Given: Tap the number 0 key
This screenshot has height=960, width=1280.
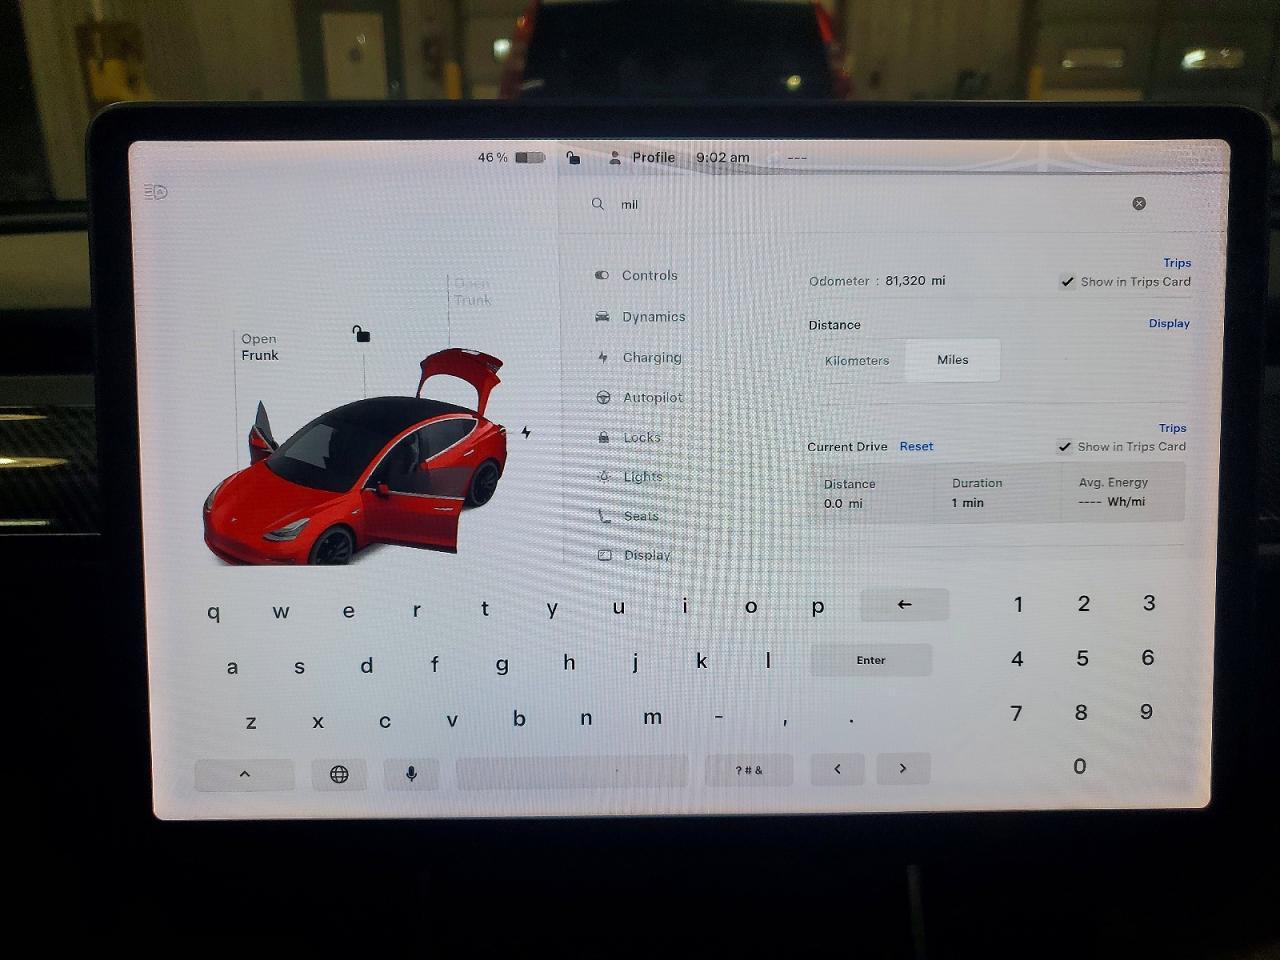Looking at the screenshot, I should click(1079, 766).
